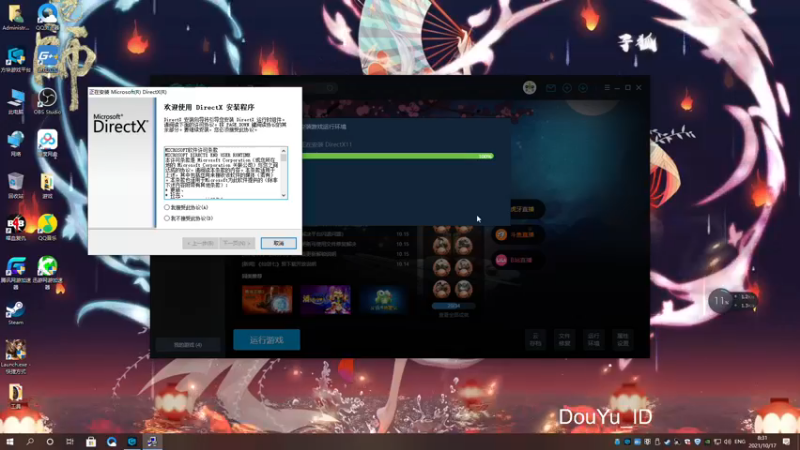Select the do-not-accept agreement radio button
800x450 pixels.
tap(167, 218)
